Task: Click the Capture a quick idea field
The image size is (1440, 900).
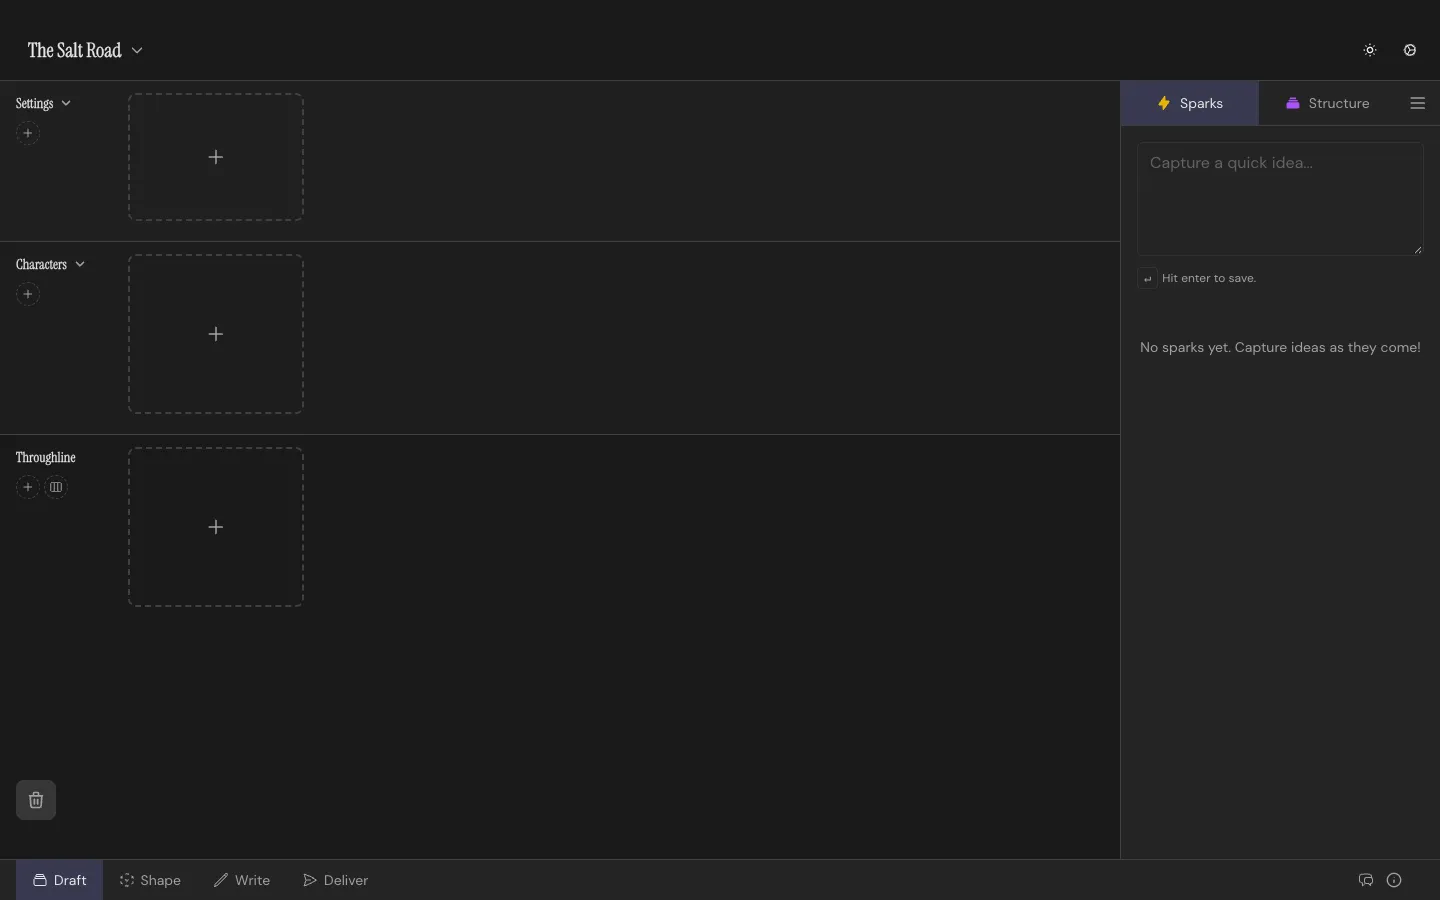Action: click(1281, 199)
